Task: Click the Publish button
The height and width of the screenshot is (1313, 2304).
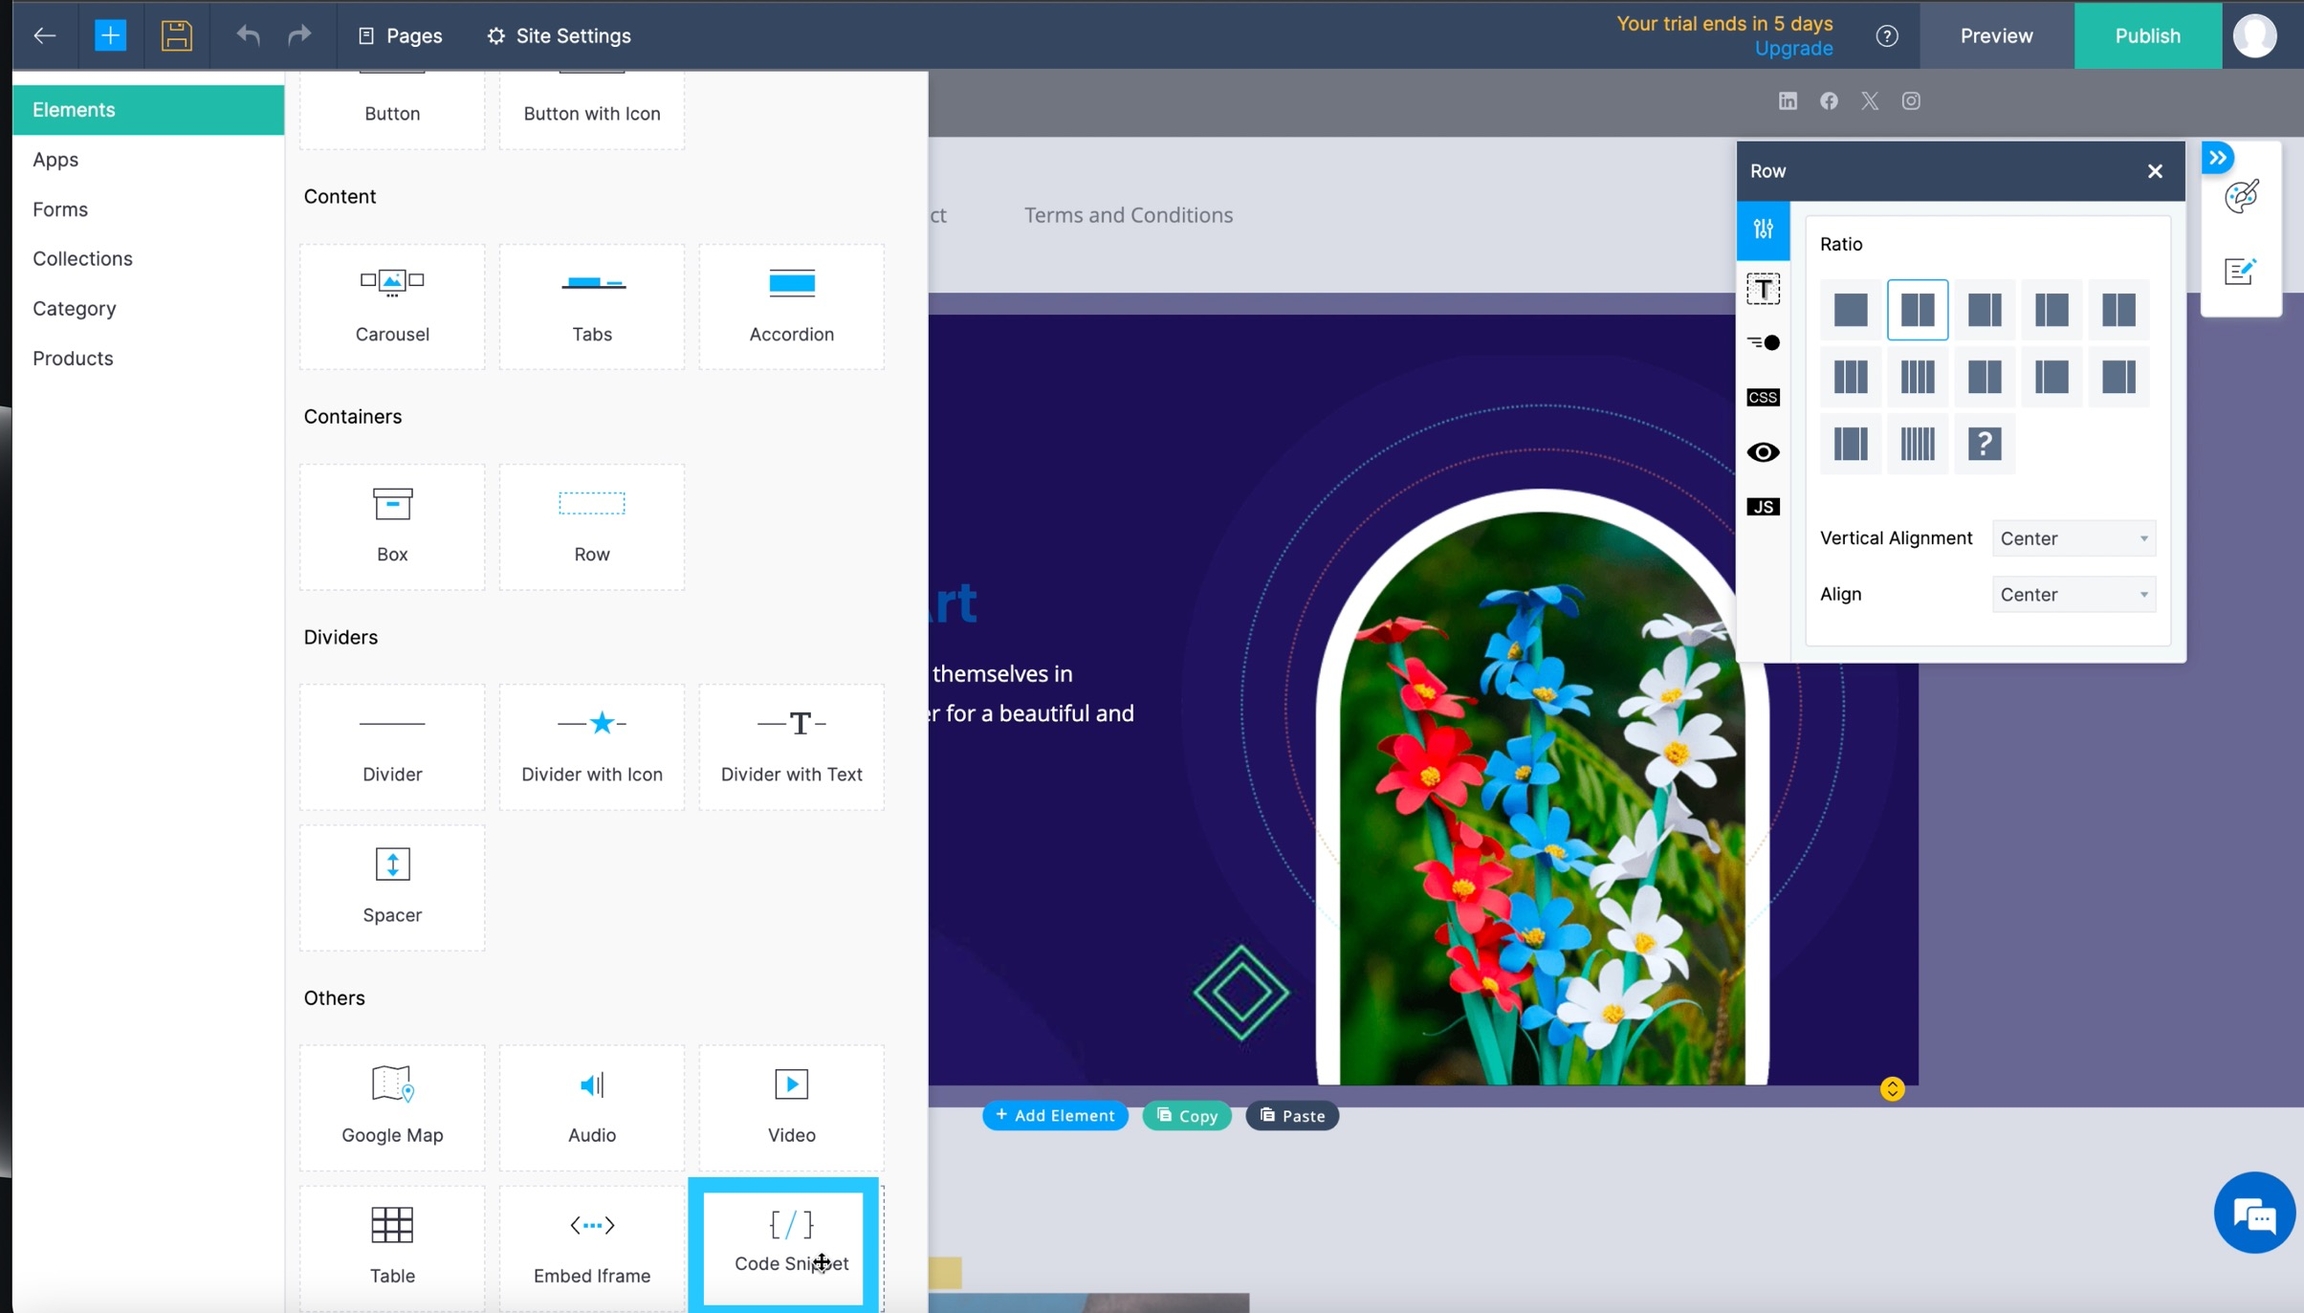Action: [x=2147, y=36]
